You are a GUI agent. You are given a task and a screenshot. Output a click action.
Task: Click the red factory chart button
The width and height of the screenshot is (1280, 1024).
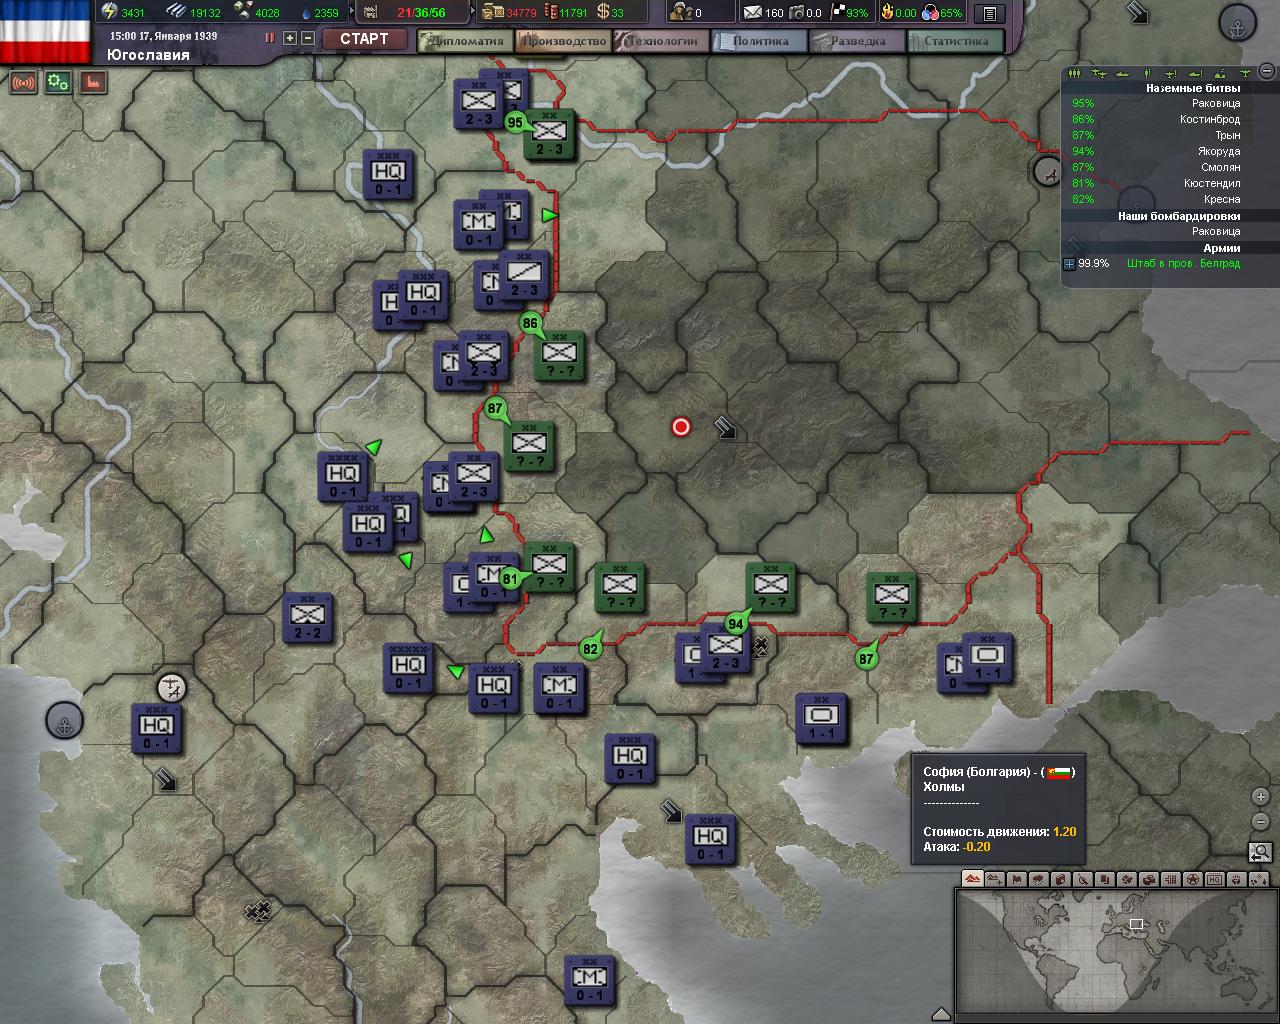pos(94,82)
